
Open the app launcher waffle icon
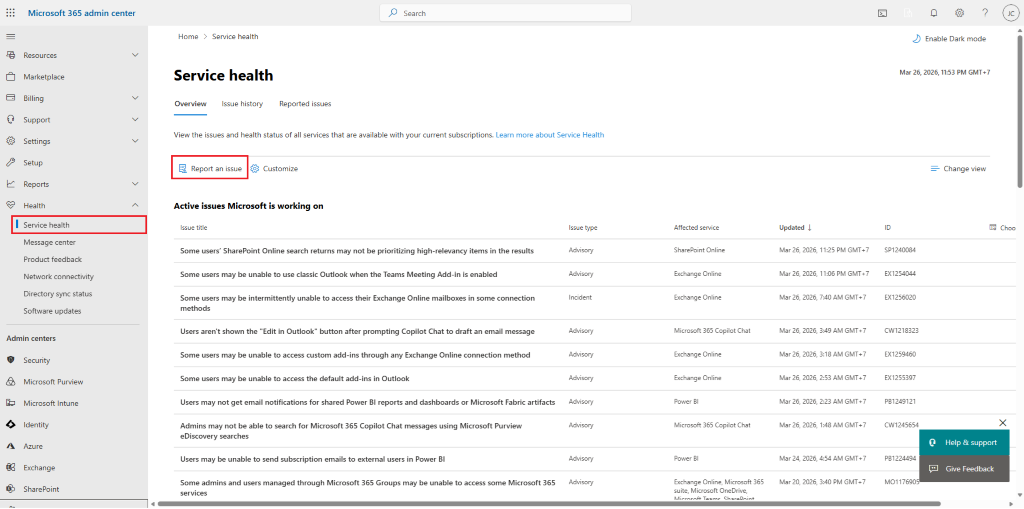click(x=10, y=12)
